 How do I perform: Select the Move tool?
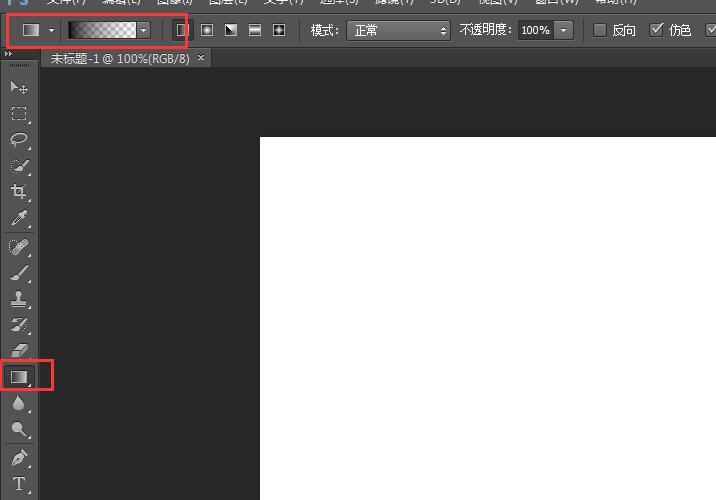coord(19,87)
